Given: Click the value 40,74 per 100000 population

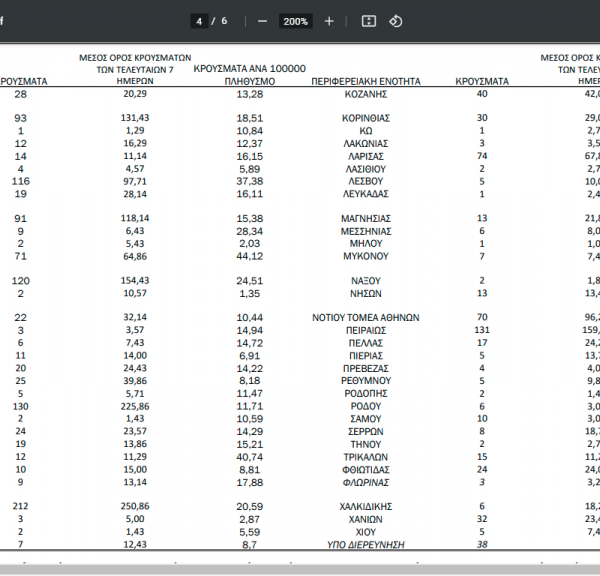Looking at the screenshot, I should [x=249, y=457].
